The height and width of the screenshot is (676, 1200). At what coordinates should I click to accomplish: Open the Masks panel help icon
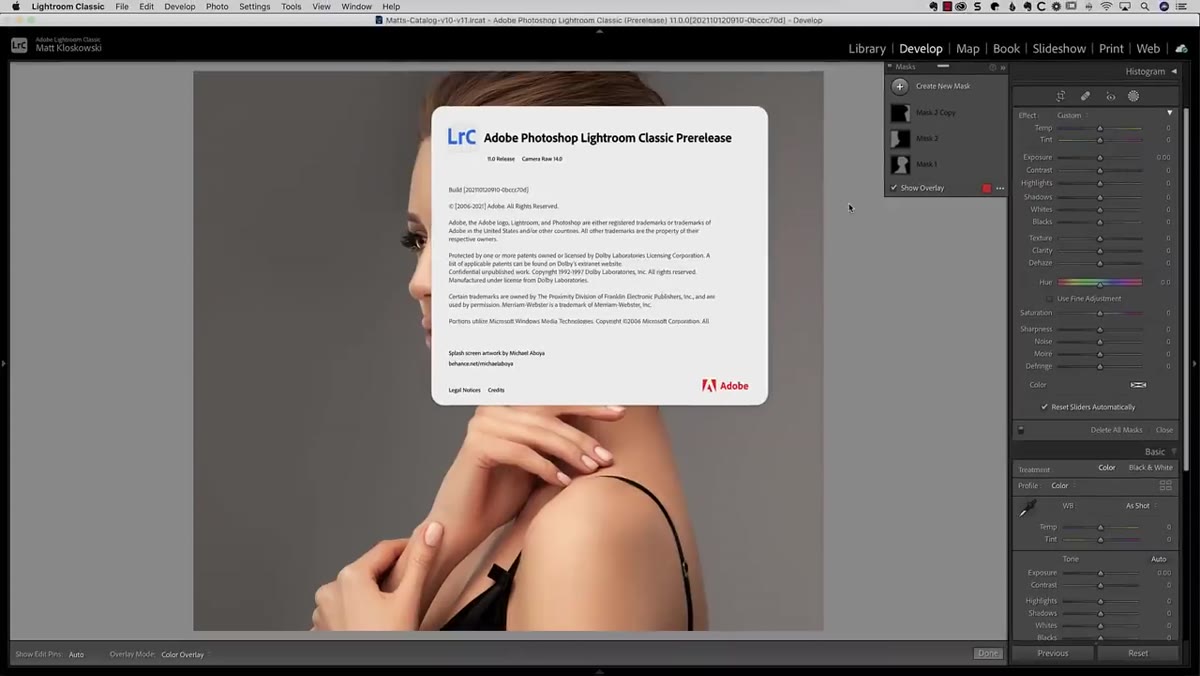(992, 67)
